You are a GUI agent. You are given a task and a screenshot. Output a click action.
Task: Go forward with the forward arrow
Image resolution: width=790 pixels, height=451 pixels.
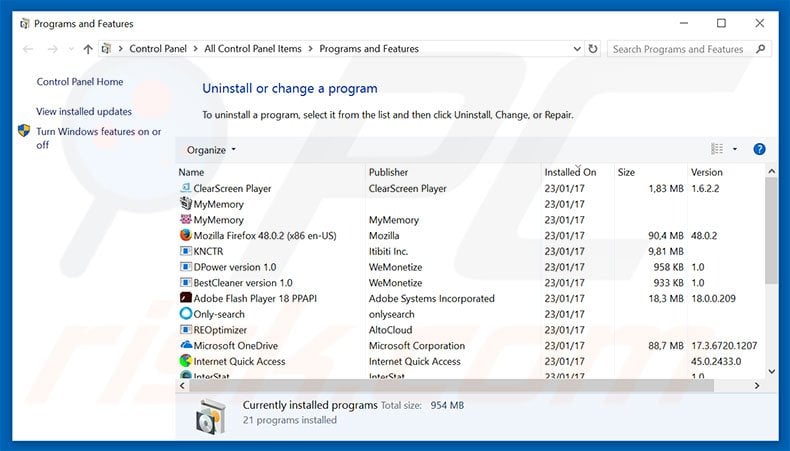click(52, 49)
